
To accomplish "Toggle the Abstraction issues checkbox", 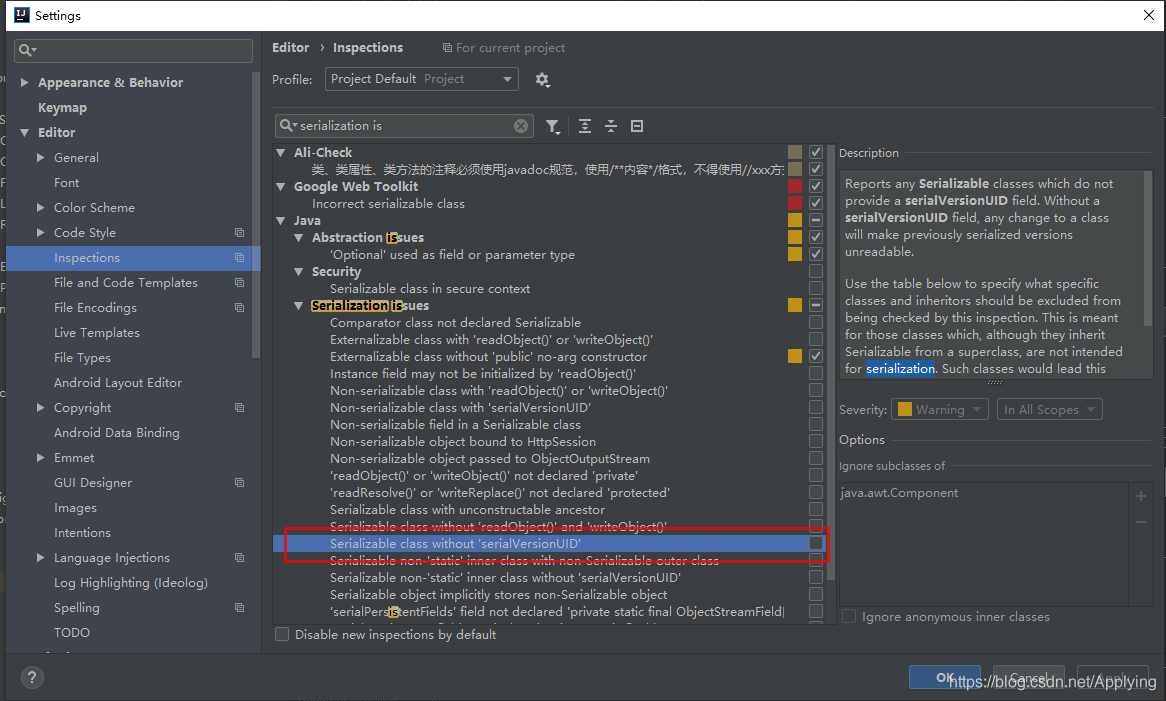I will coord(816,237).
